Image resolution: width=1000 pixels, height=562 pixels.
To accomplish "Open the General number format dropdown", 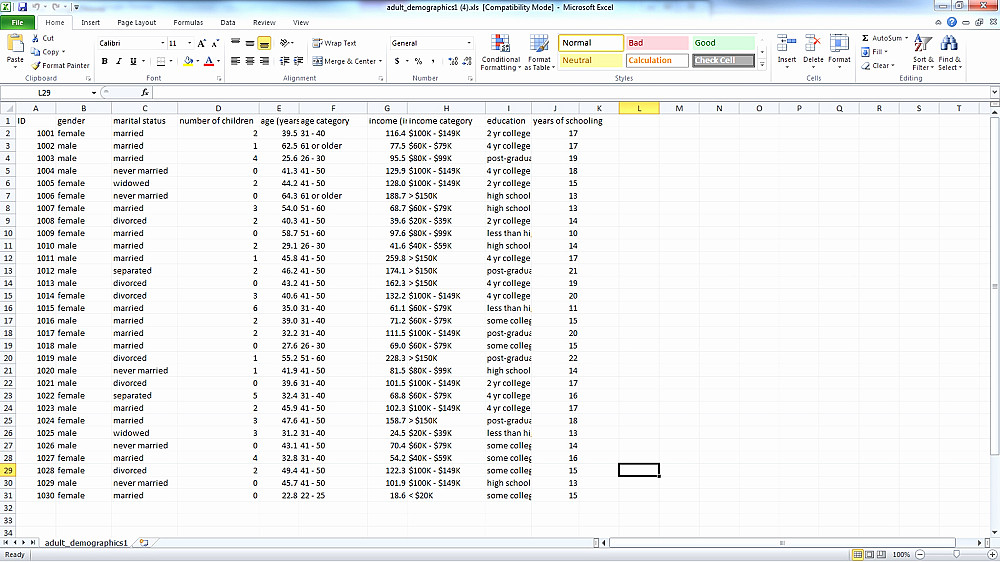I will [x=469, y=43].
